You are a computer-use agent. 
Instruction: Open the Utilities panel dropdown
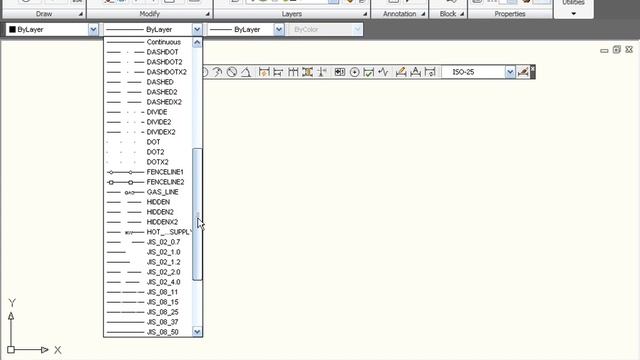[x=573, y=13]
